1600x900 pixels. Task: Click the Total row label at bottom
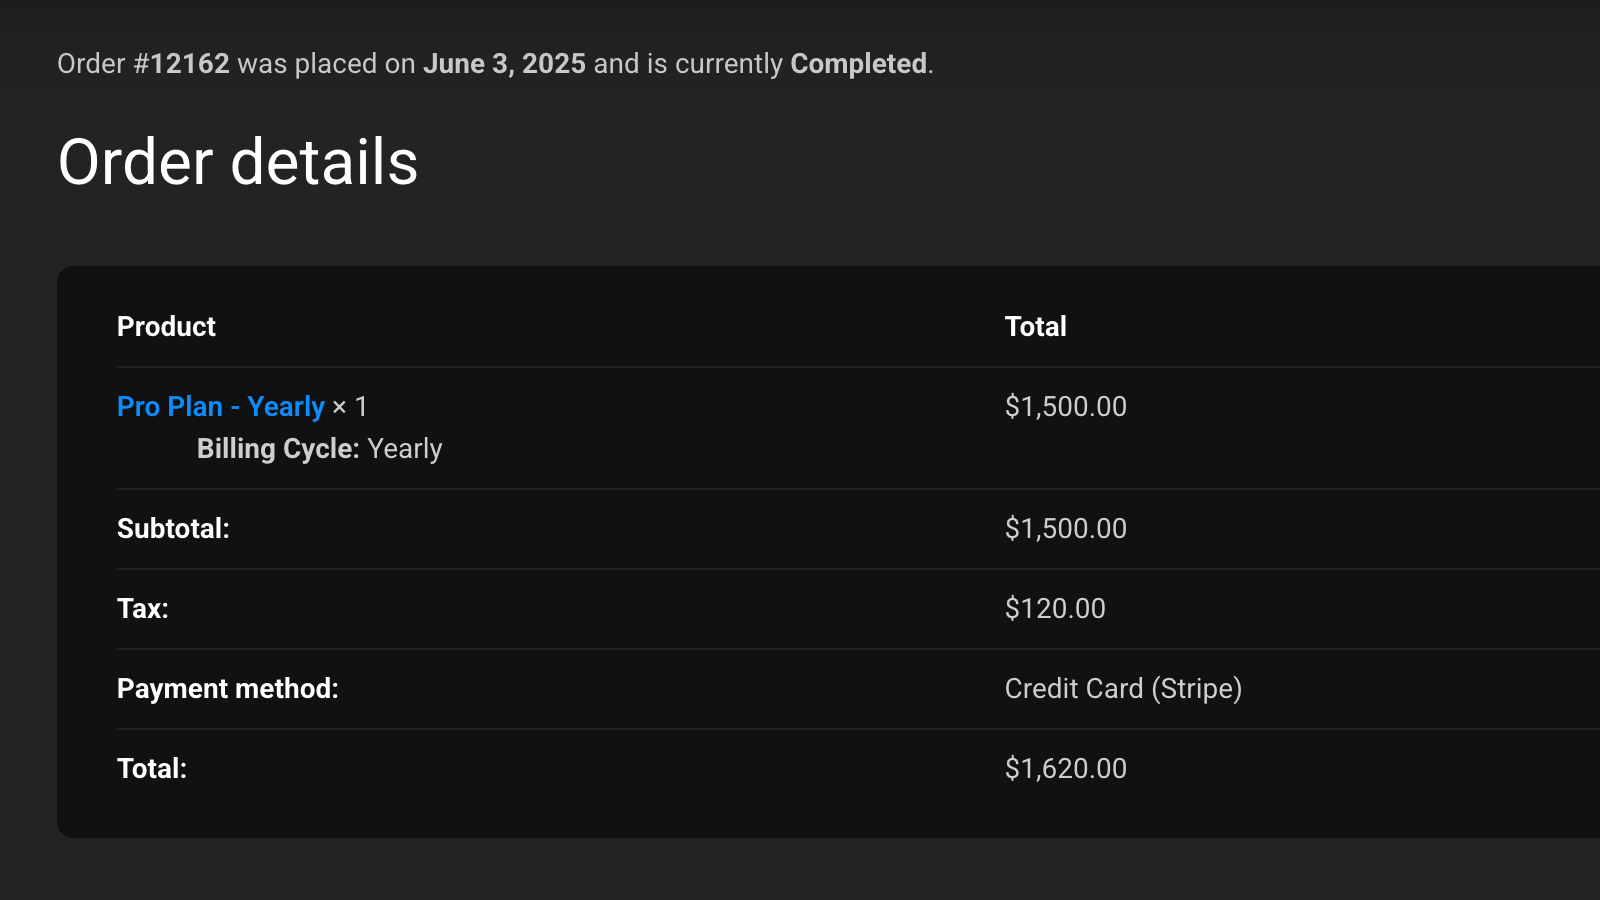(x=152, y=769)
